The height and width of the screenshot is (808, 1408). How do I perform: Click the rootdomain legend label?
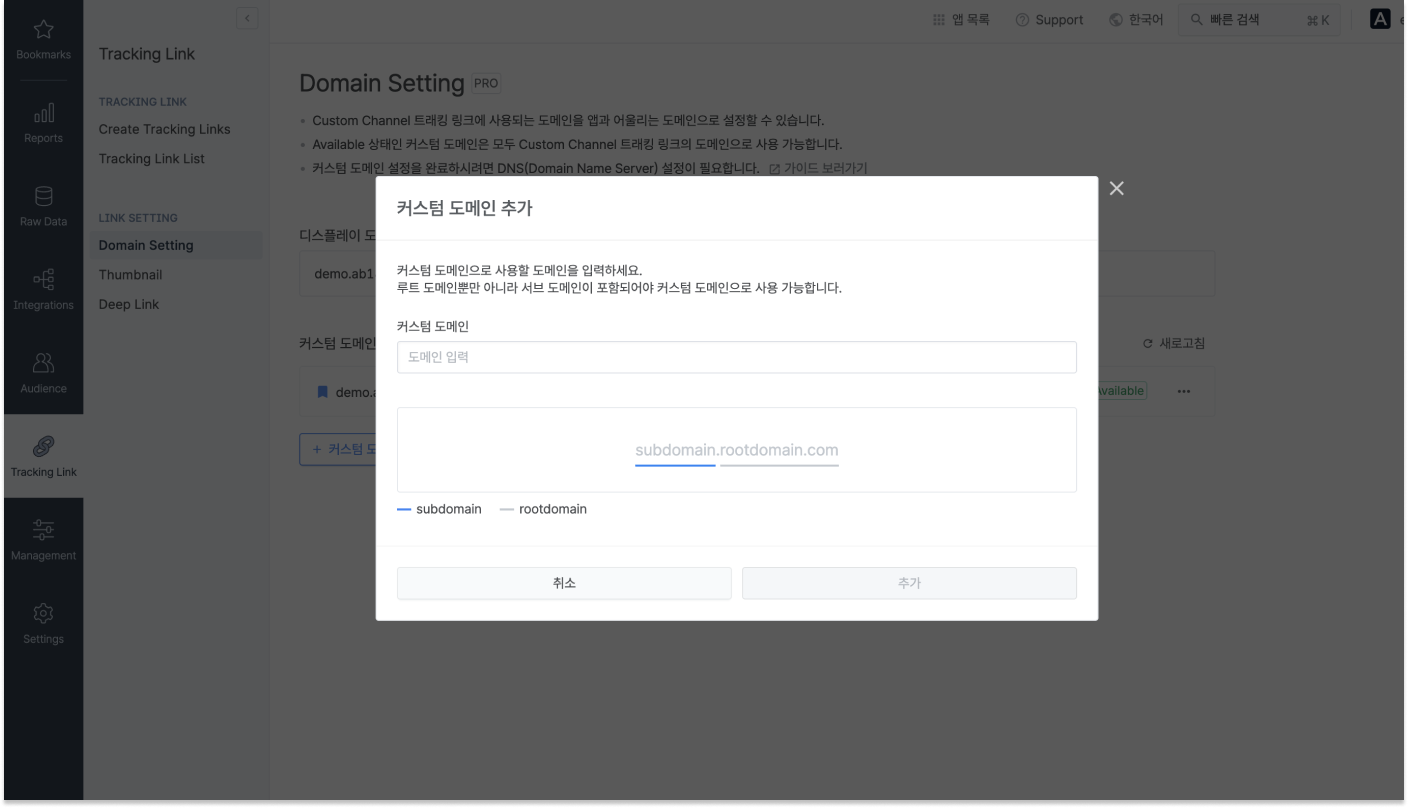[553, 509]
